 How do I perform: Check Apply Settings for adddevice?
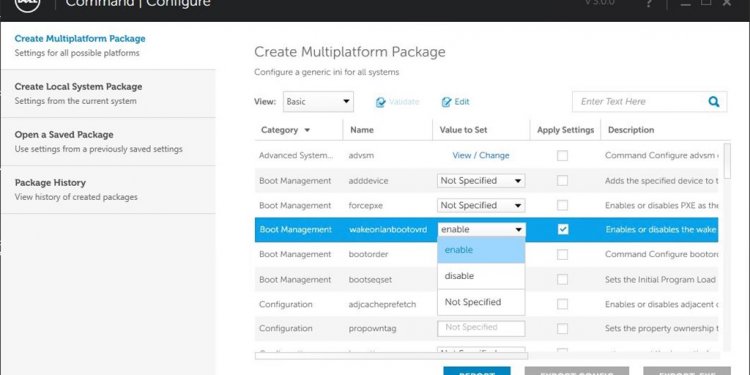pos(562,180)
